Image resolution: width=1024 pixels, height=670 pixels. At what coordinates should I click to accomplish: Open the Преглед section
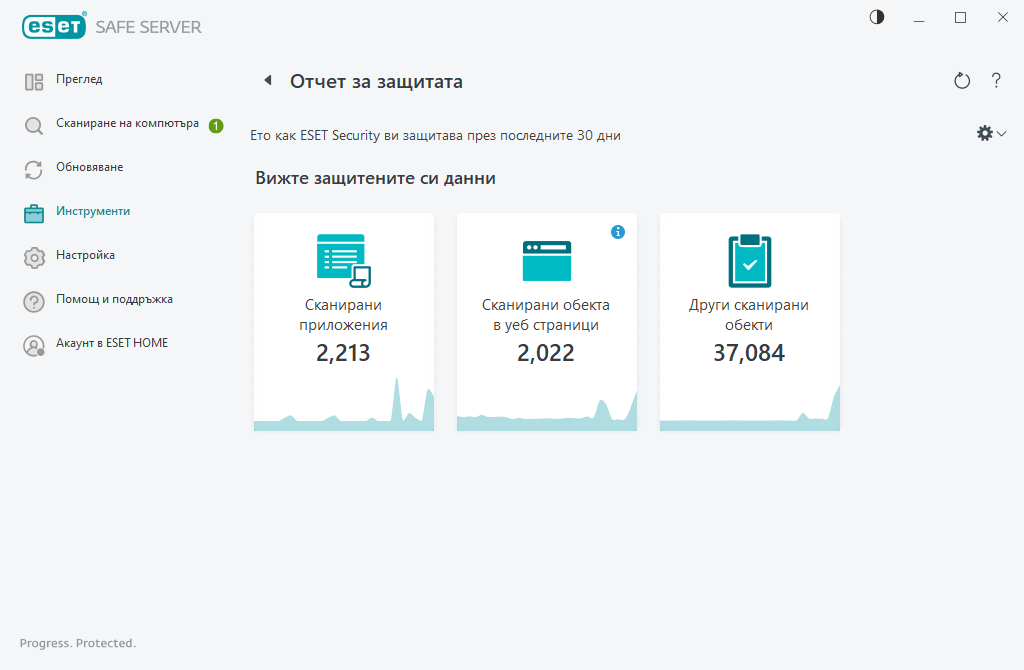(79, 80)
